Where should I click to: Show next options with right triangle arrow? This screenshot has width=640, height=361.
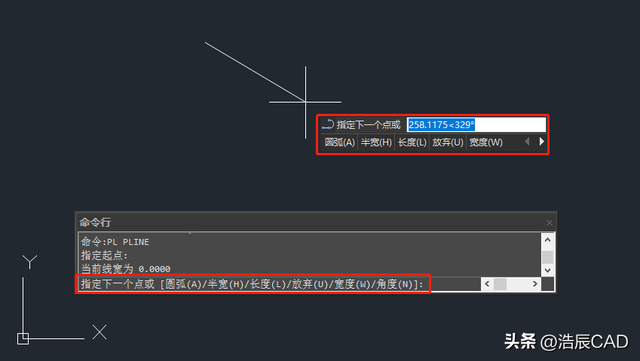pos(542,141)
